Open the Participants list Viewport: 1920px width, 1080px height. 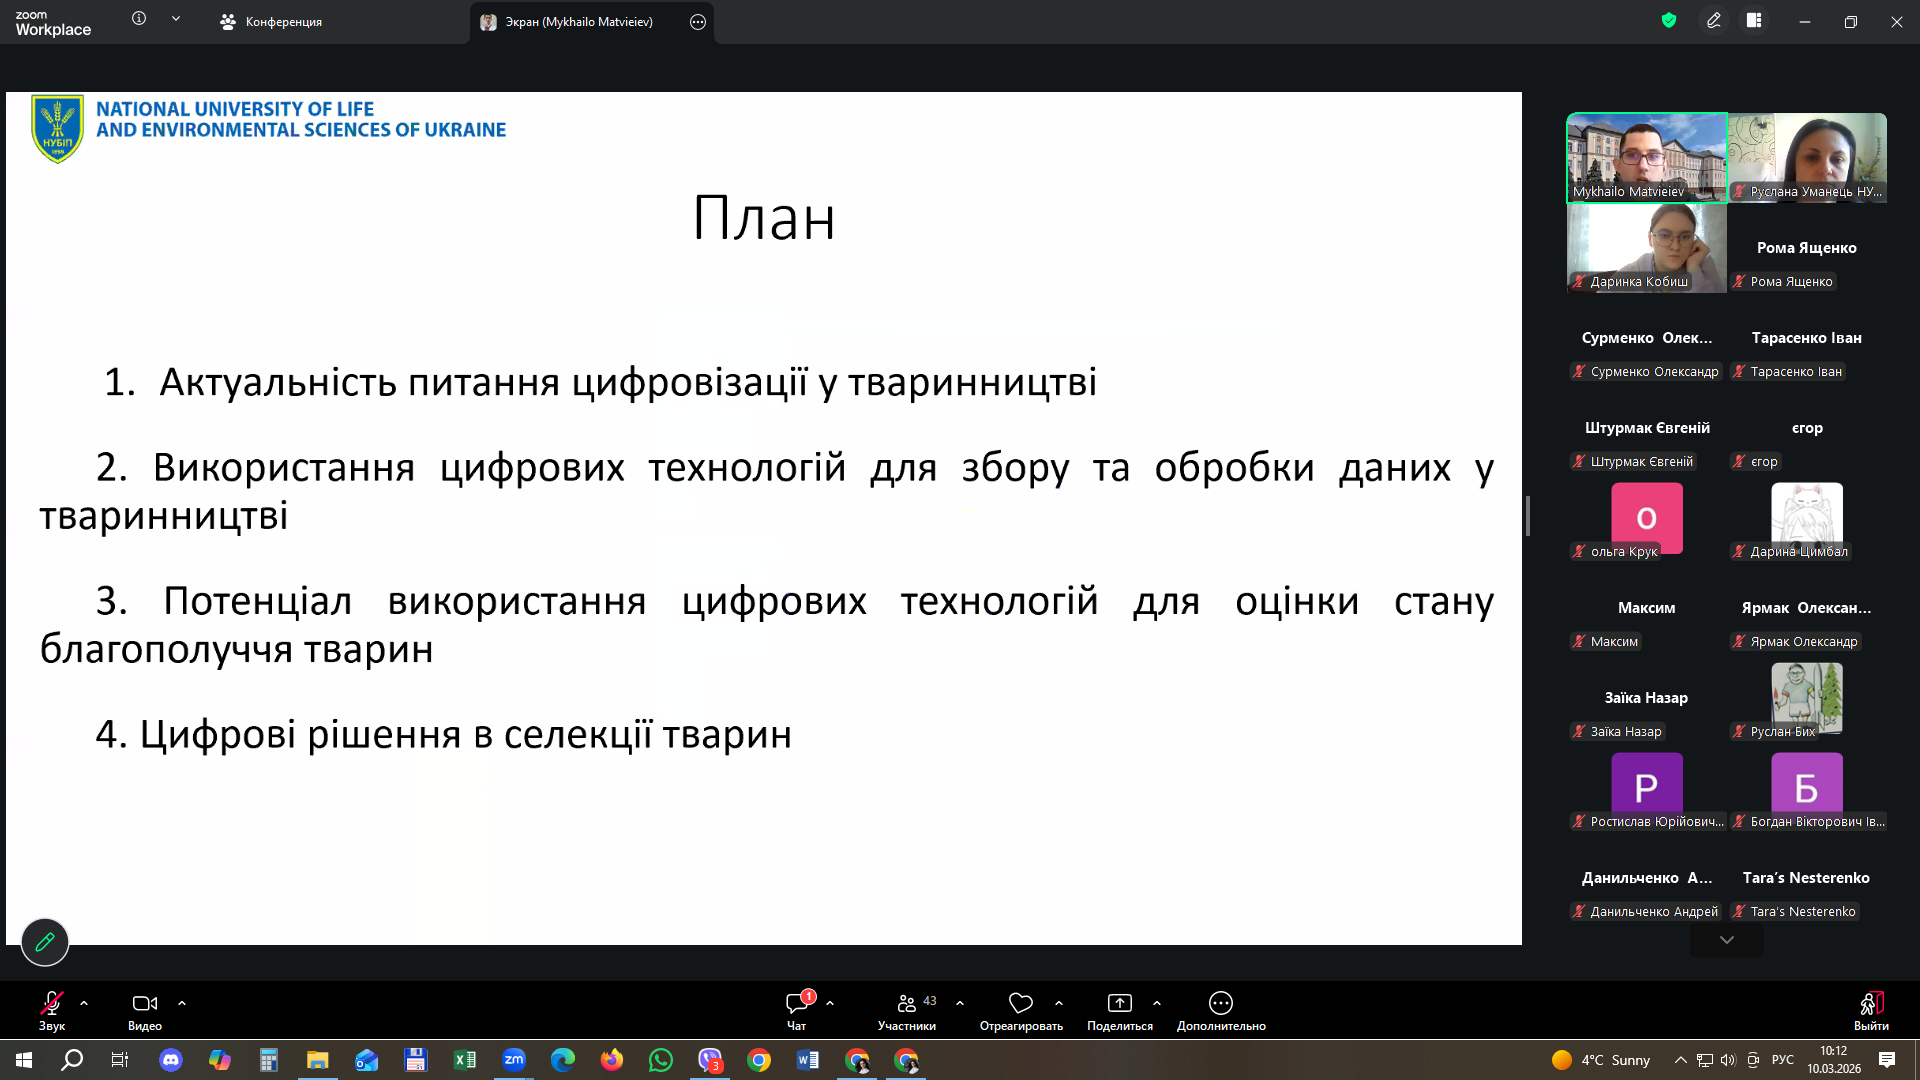pyautogui.click(x=907, y=1004)
